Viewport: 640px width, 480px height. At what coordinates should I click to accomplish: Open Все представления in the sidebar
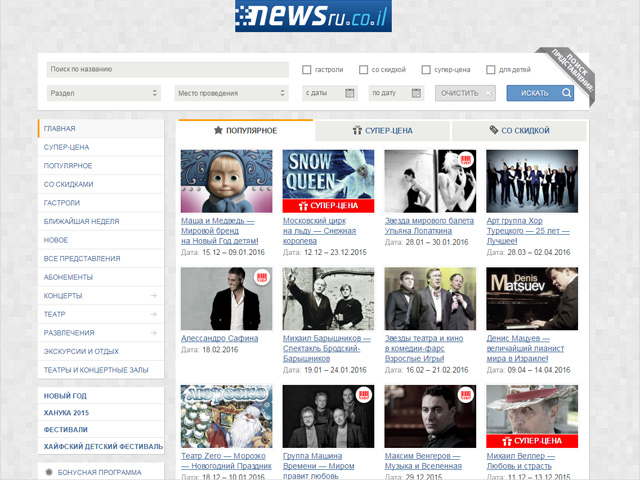[x=101, y=258]
